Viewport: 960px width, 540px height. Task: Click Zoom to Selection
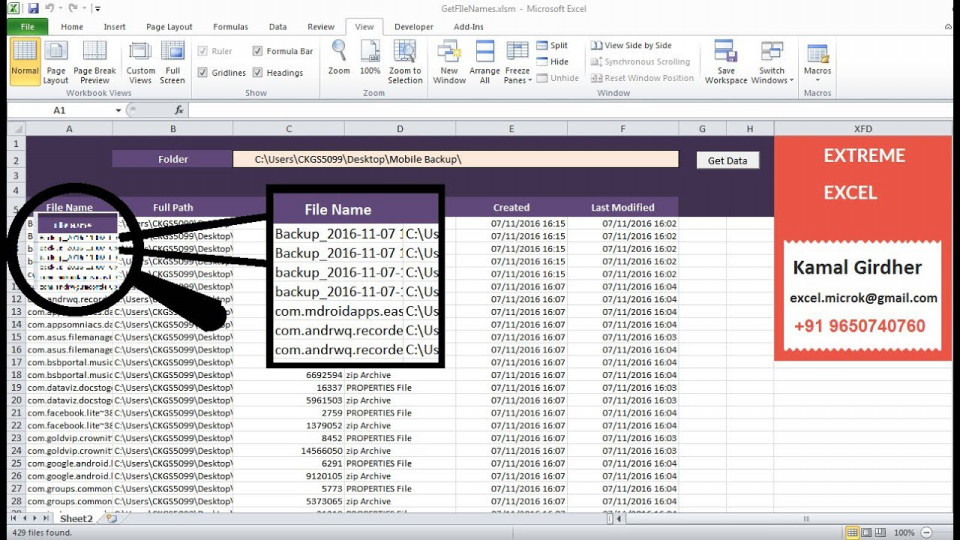coord(405,61)
